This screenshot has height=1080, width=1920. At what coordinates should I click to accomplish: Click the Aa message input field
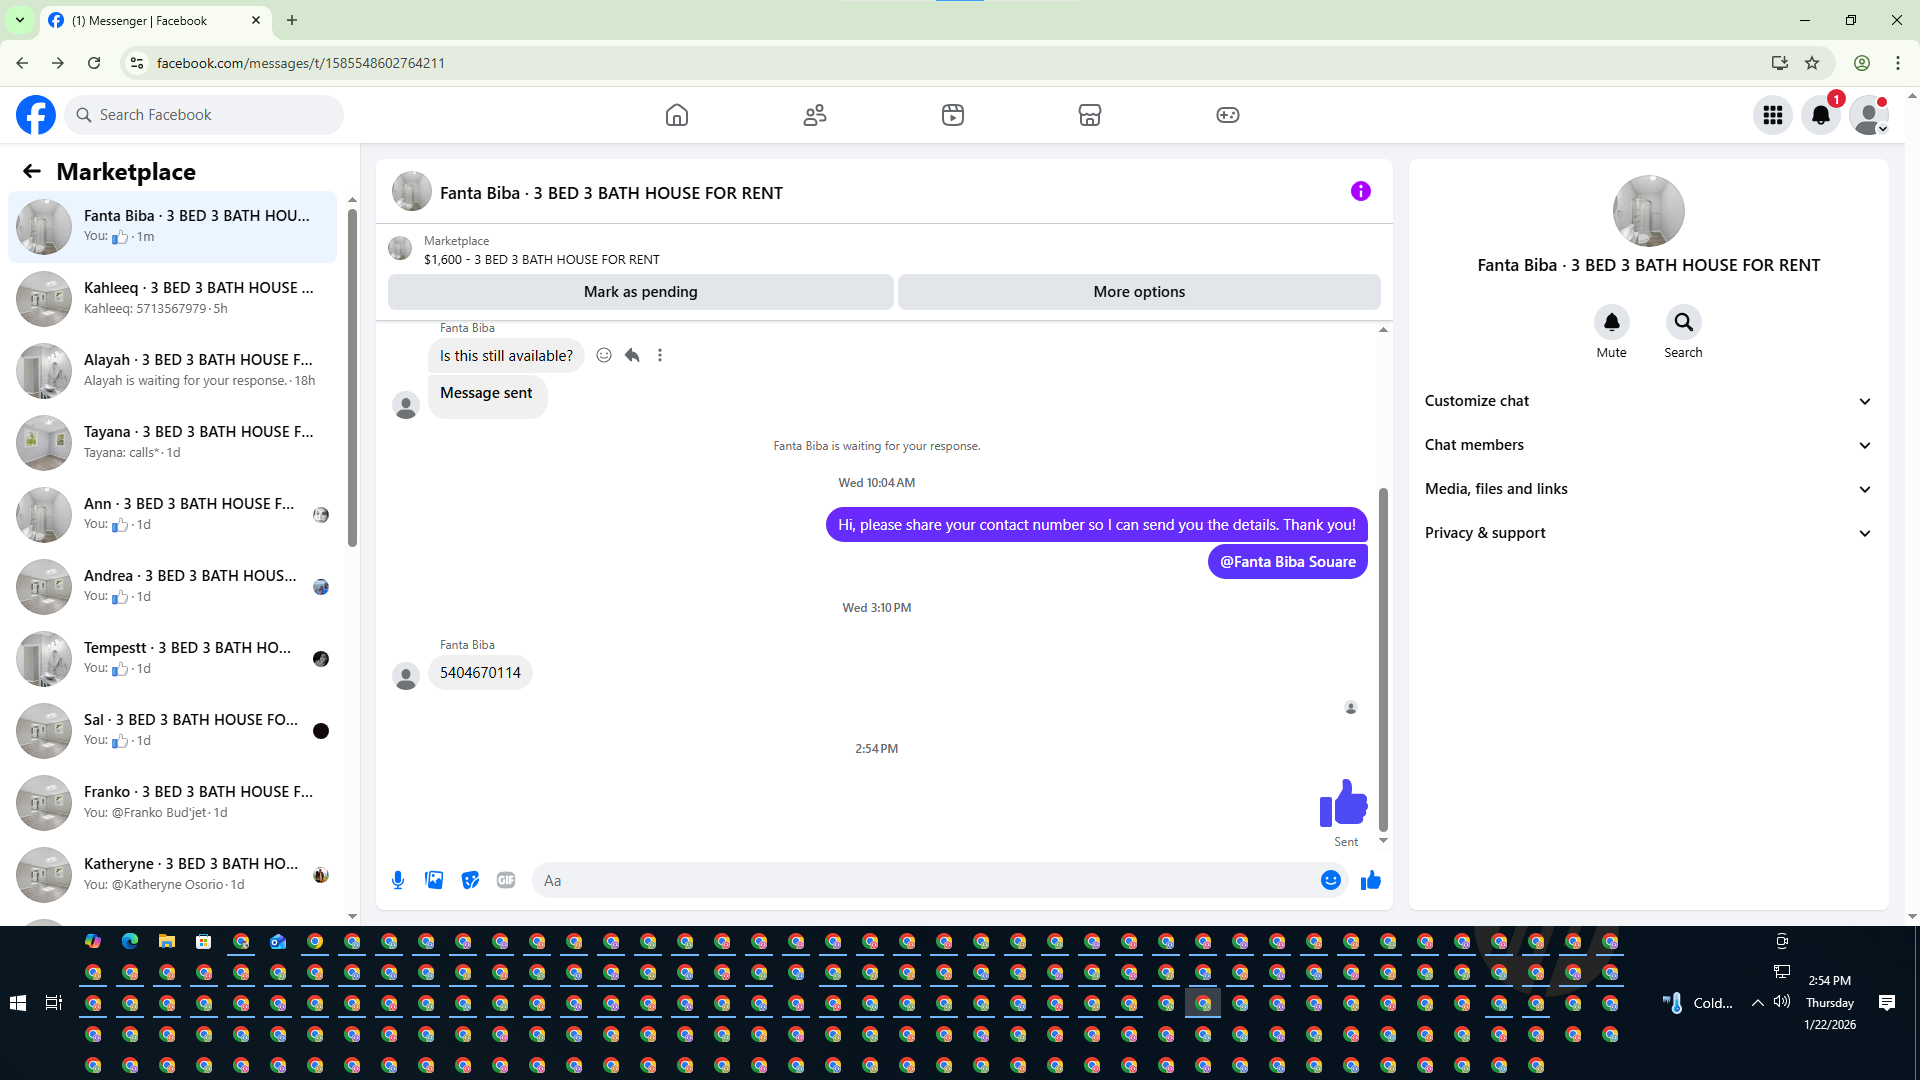pos(925,880)
